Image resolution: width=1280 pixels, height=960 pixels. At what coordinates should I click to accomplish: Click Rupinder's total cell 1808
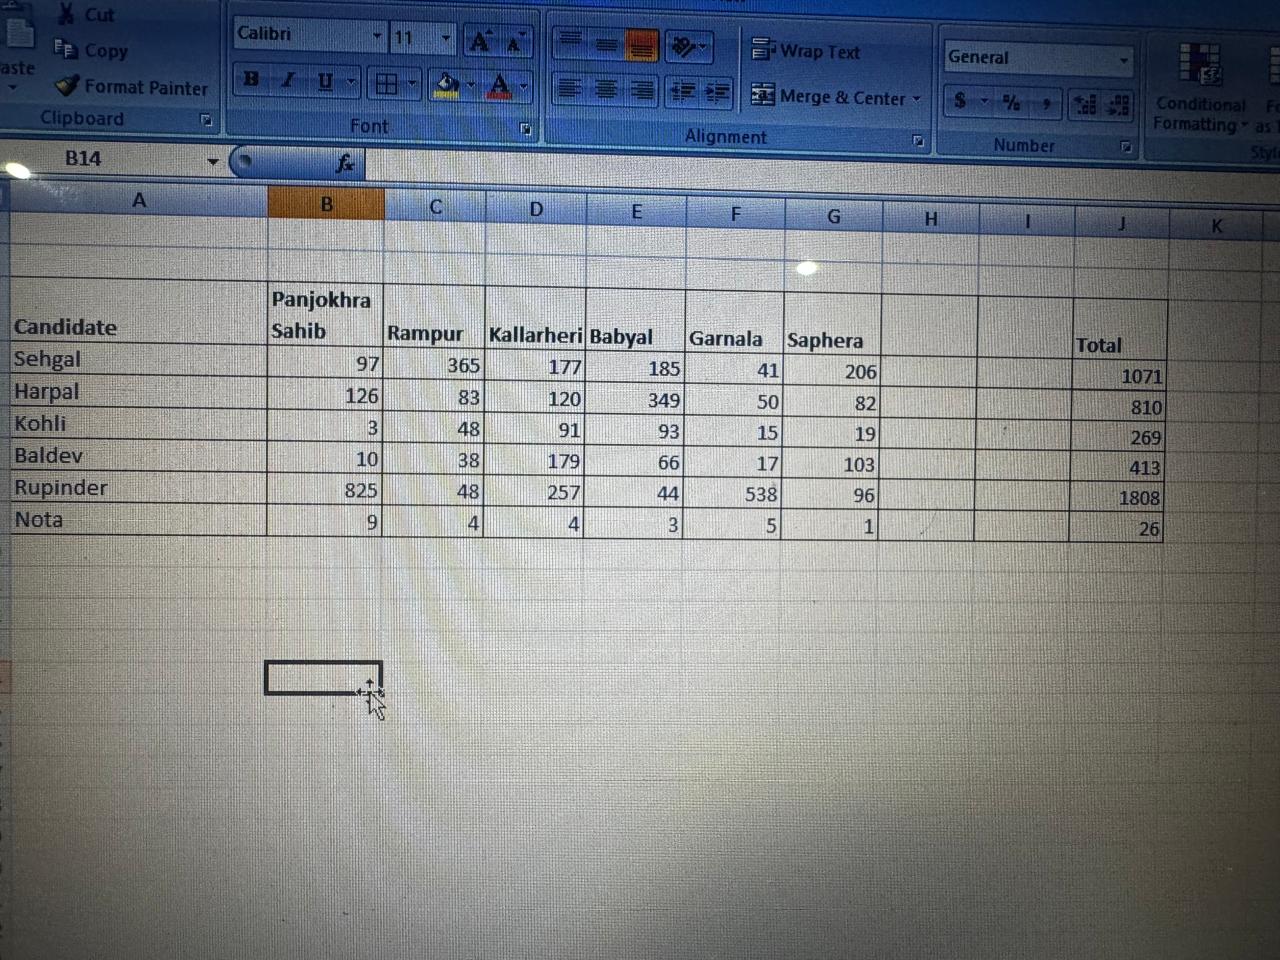[1117, 498]
